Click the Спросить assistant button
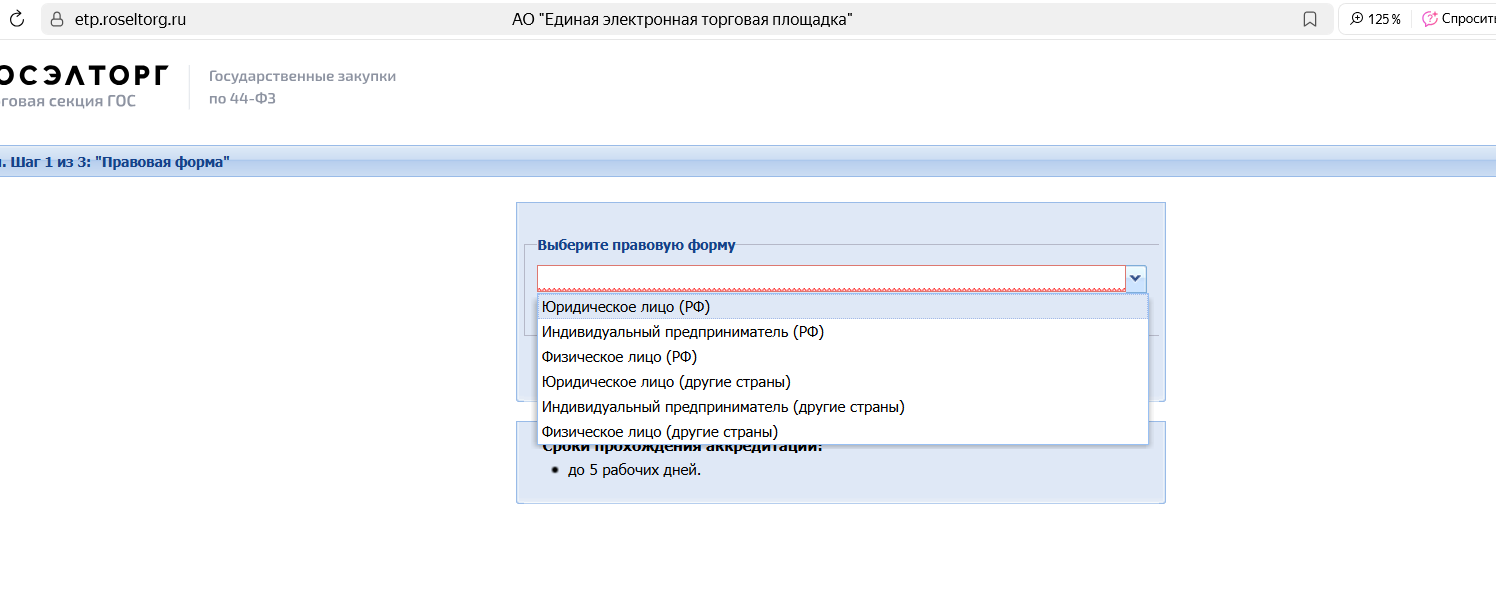Image resolution: width=1496 pixels, height=601 pixels. point(1458,19)
